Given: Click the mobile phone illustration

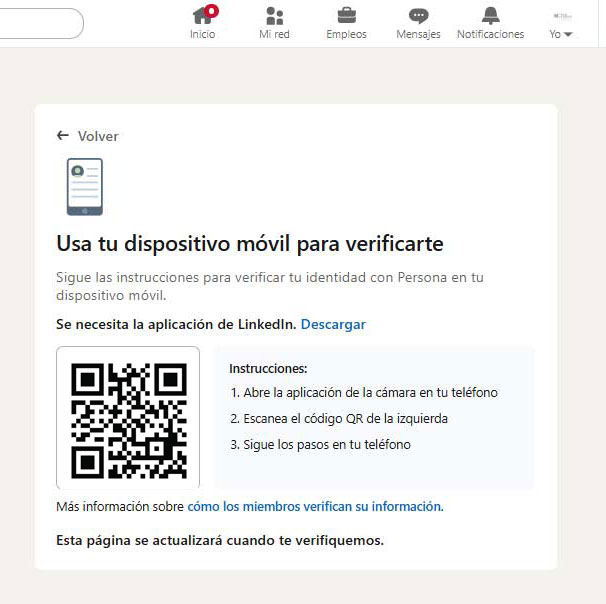Looking at the screenshot, I should (x=85, y=187).
